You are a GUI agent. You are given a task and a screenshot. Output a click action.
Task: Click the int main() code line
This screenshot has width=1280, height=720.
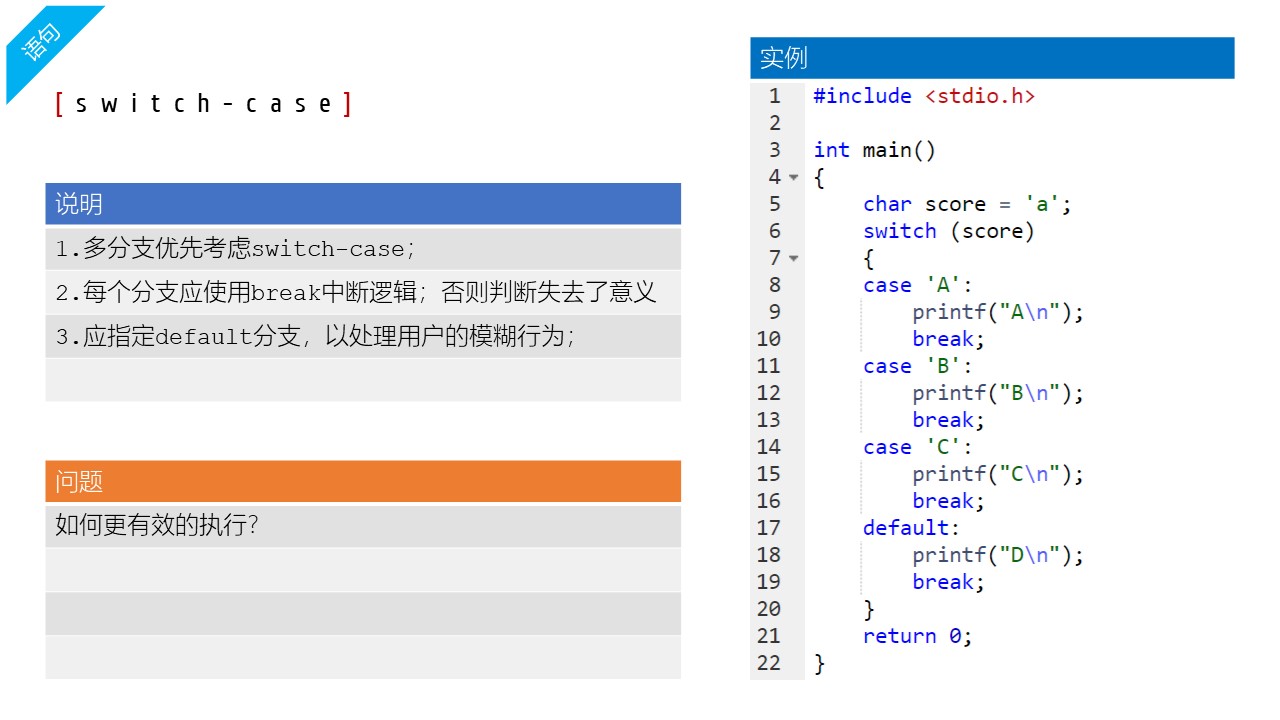click(874, 150)
